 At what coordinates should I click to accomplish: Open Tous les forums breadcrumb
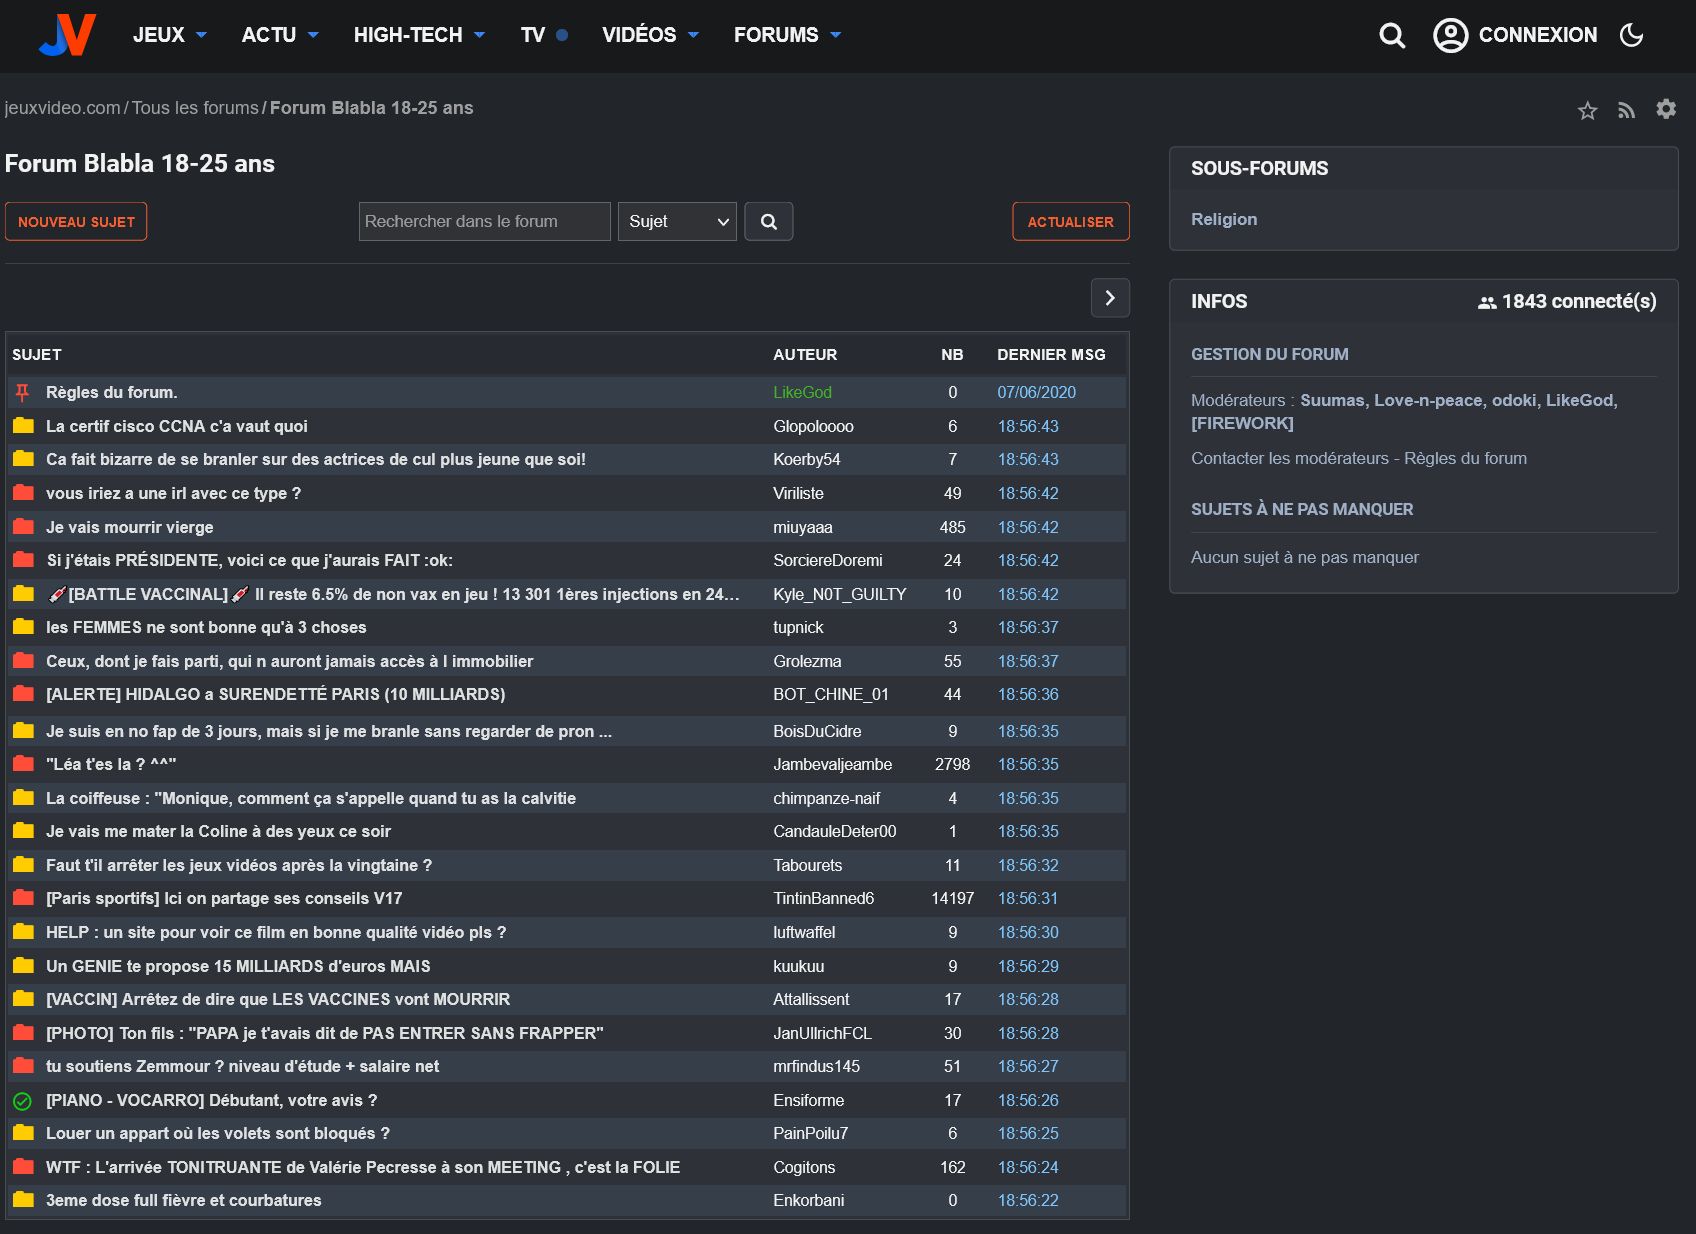(x=195, y=108)
